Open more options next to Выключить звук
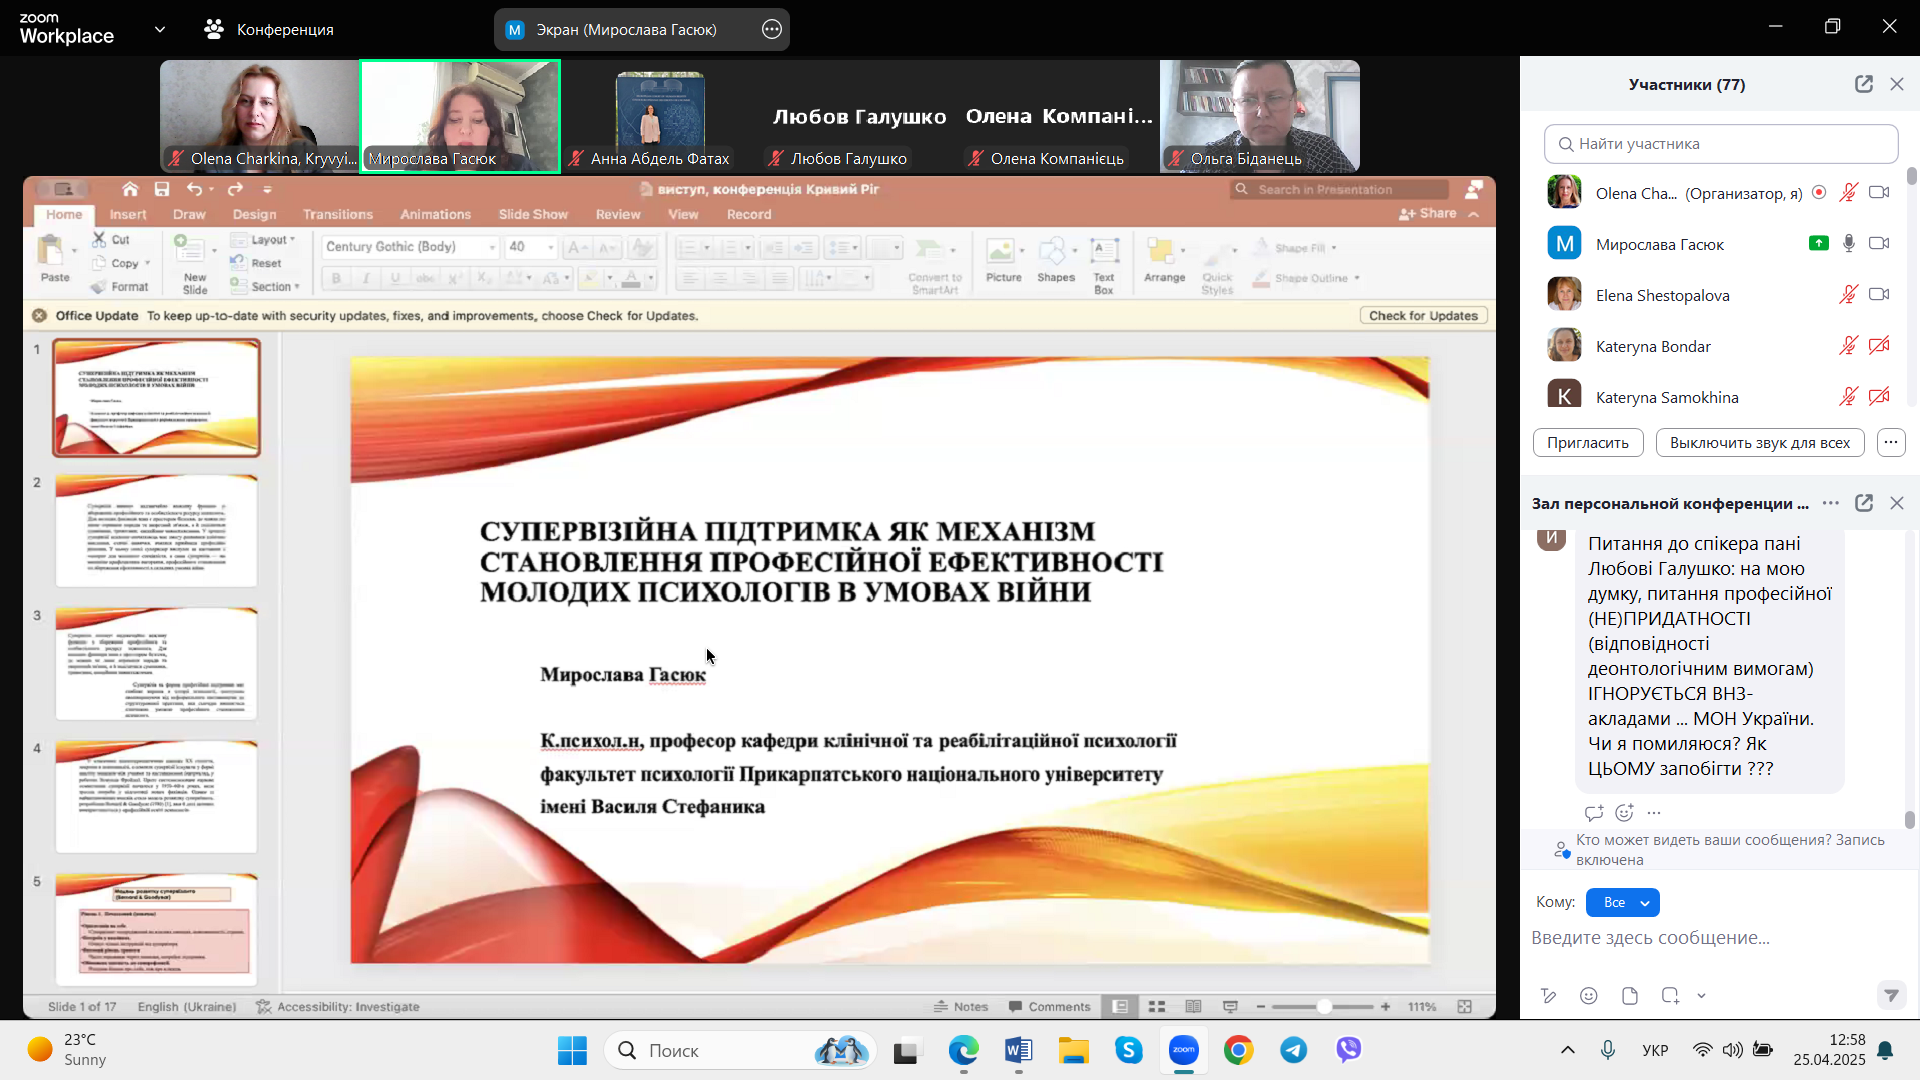 point(1890,442)
